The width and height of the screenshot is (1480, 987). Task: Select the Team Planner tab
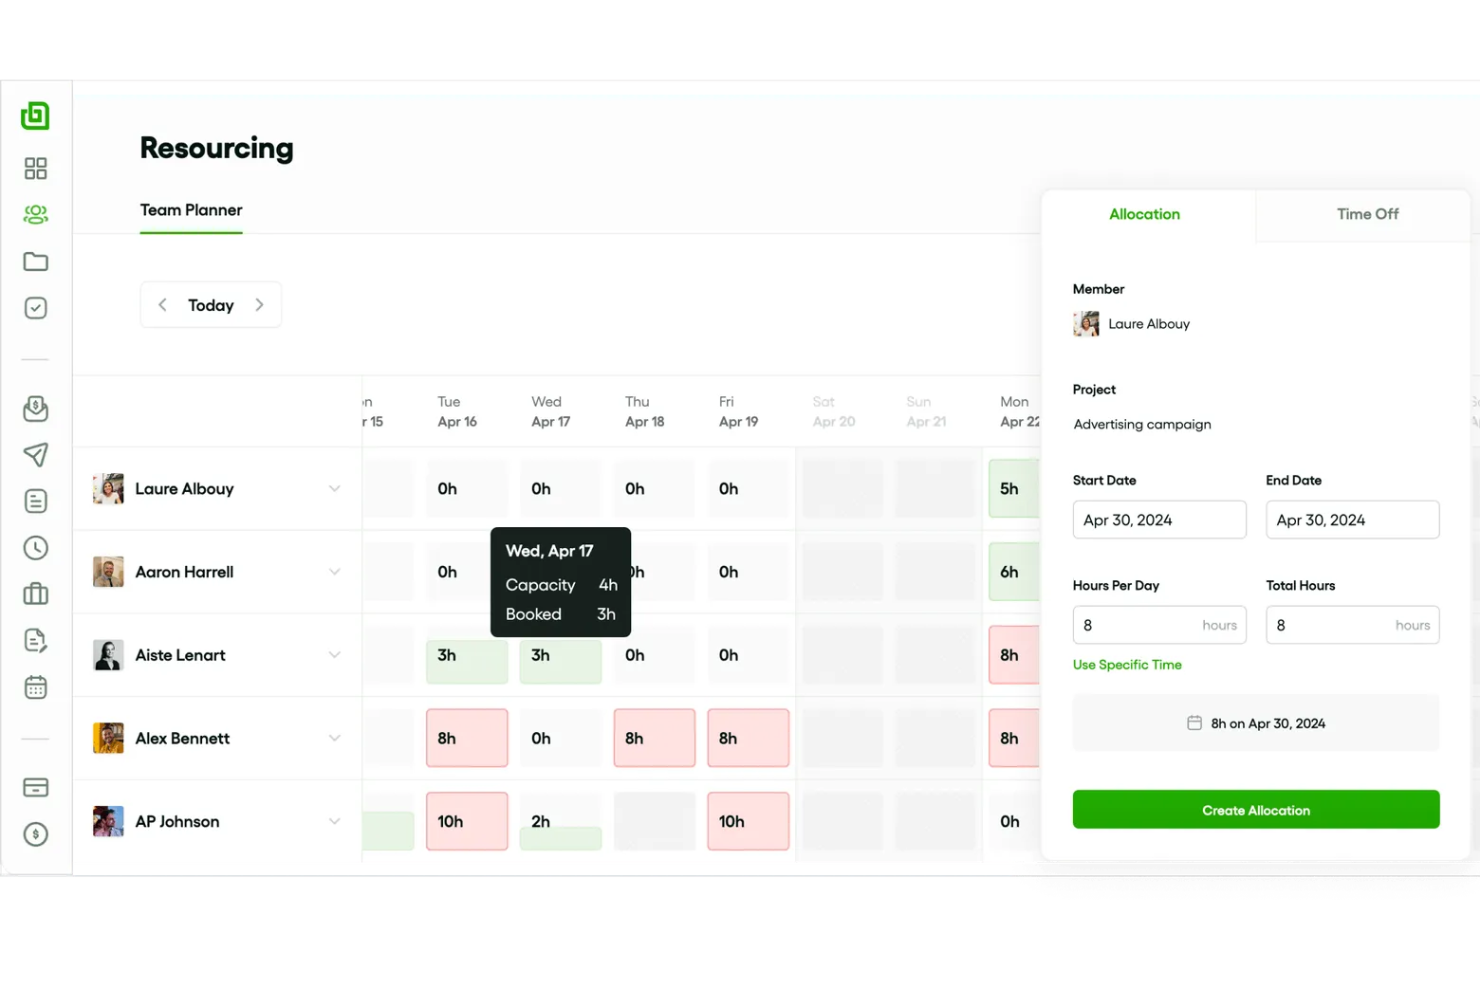(x=191, y=210)
